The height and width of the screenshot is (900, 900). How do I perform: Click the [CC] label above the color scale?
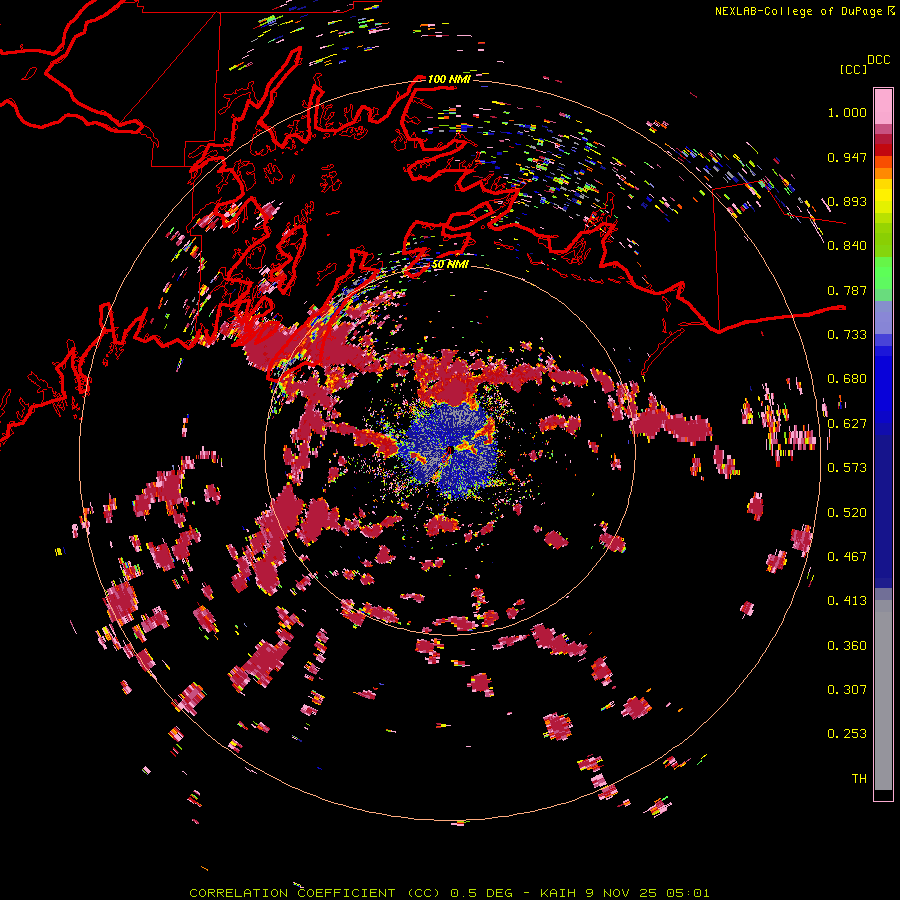pyautogui.click(x=853, y=69)
